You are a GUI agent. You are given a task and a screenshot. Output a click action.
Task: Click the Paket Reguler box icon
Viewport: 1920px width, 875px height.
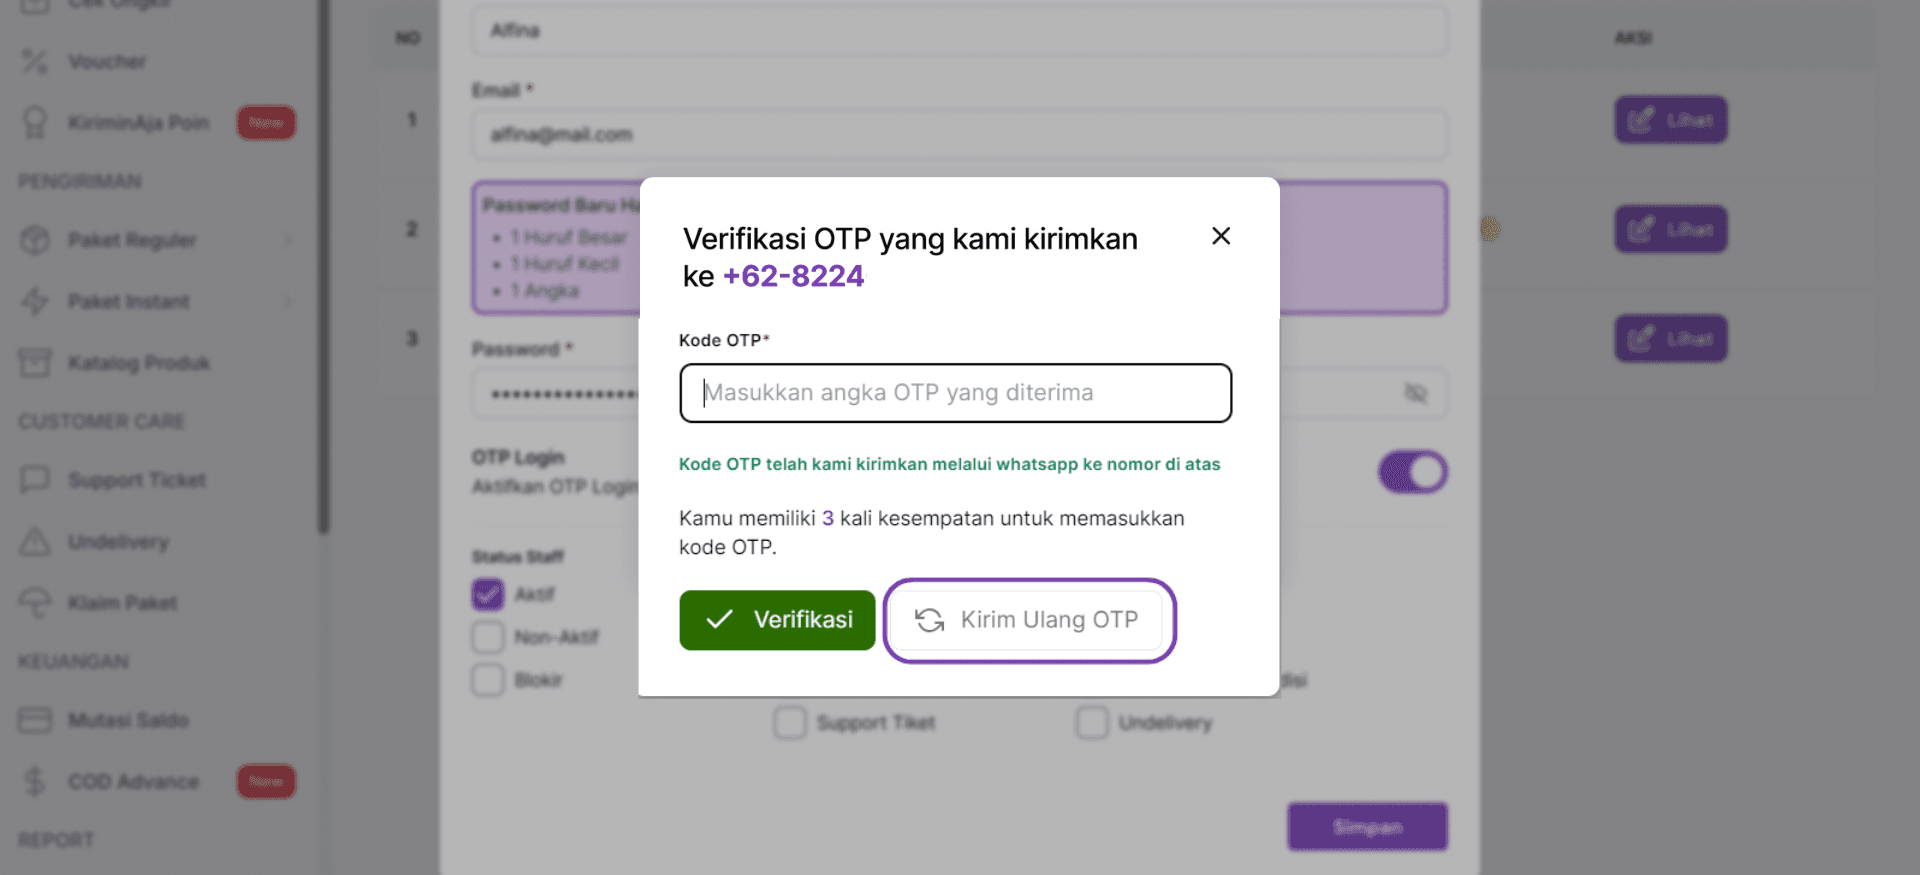pyautogui.click(x=35, y=240)
